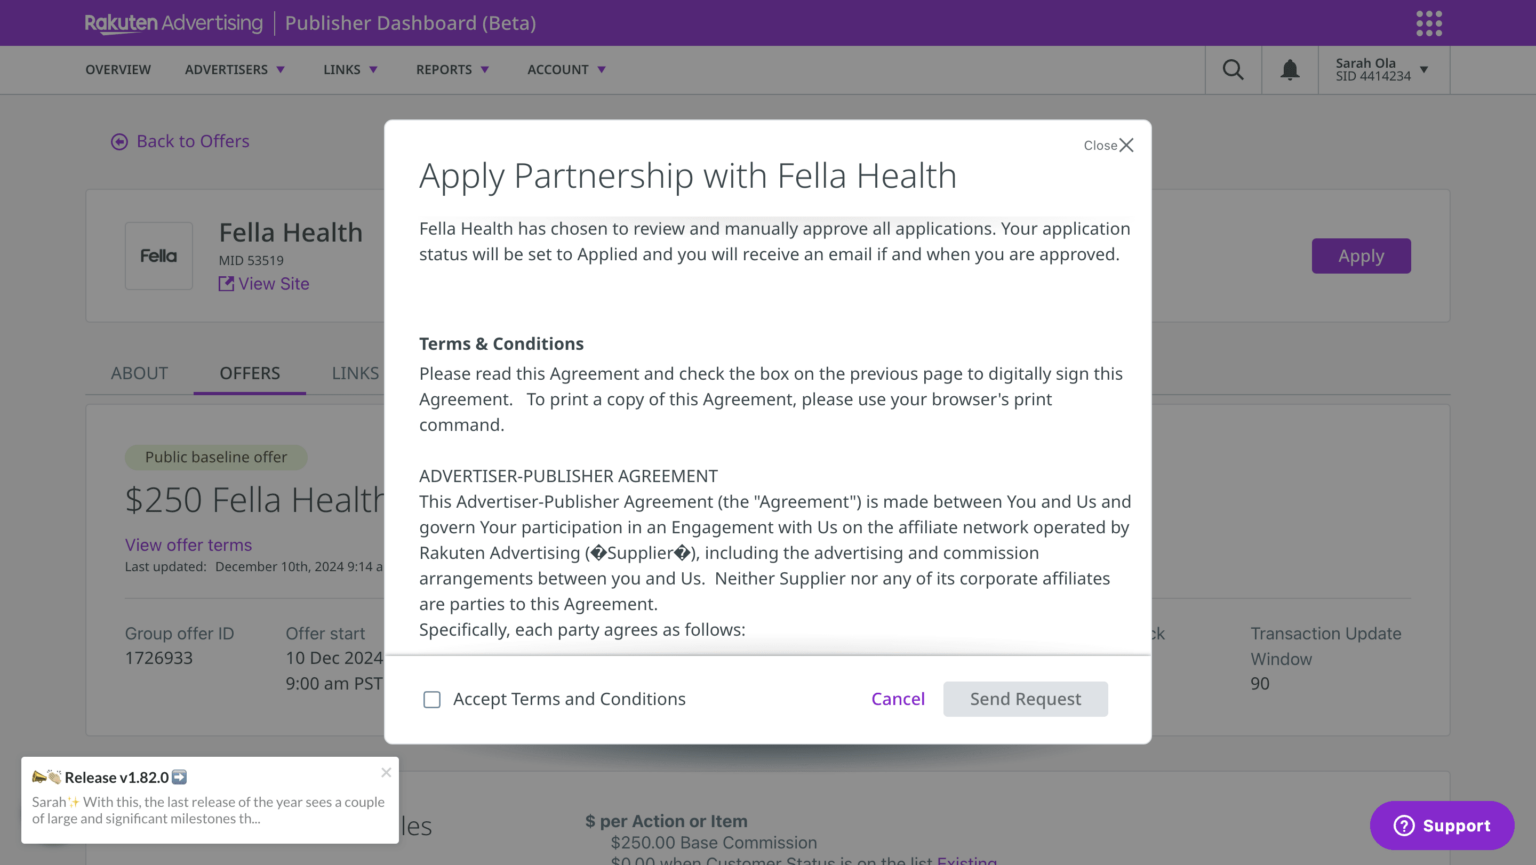View your notifications bell
This screenshot has width=1536, height=865.
click(1289, 69)
